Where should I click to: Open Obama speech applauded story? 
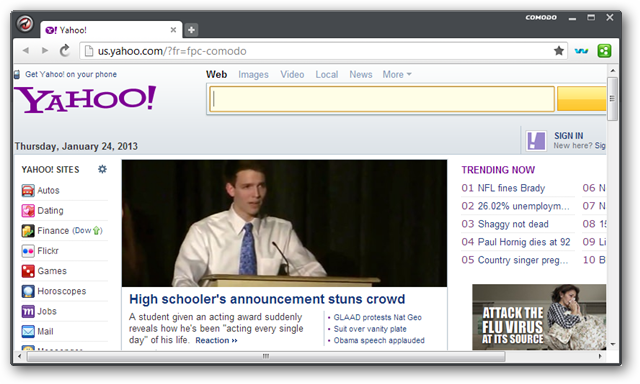point(379,340)
